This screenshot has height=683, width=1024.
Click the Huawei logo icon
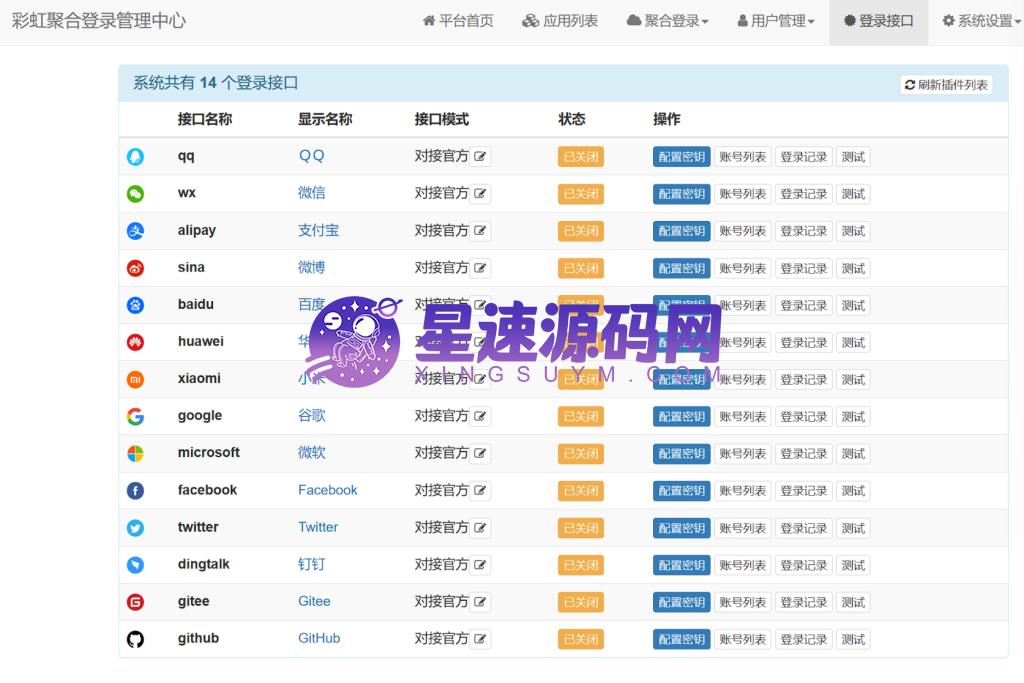click(135, 342)
